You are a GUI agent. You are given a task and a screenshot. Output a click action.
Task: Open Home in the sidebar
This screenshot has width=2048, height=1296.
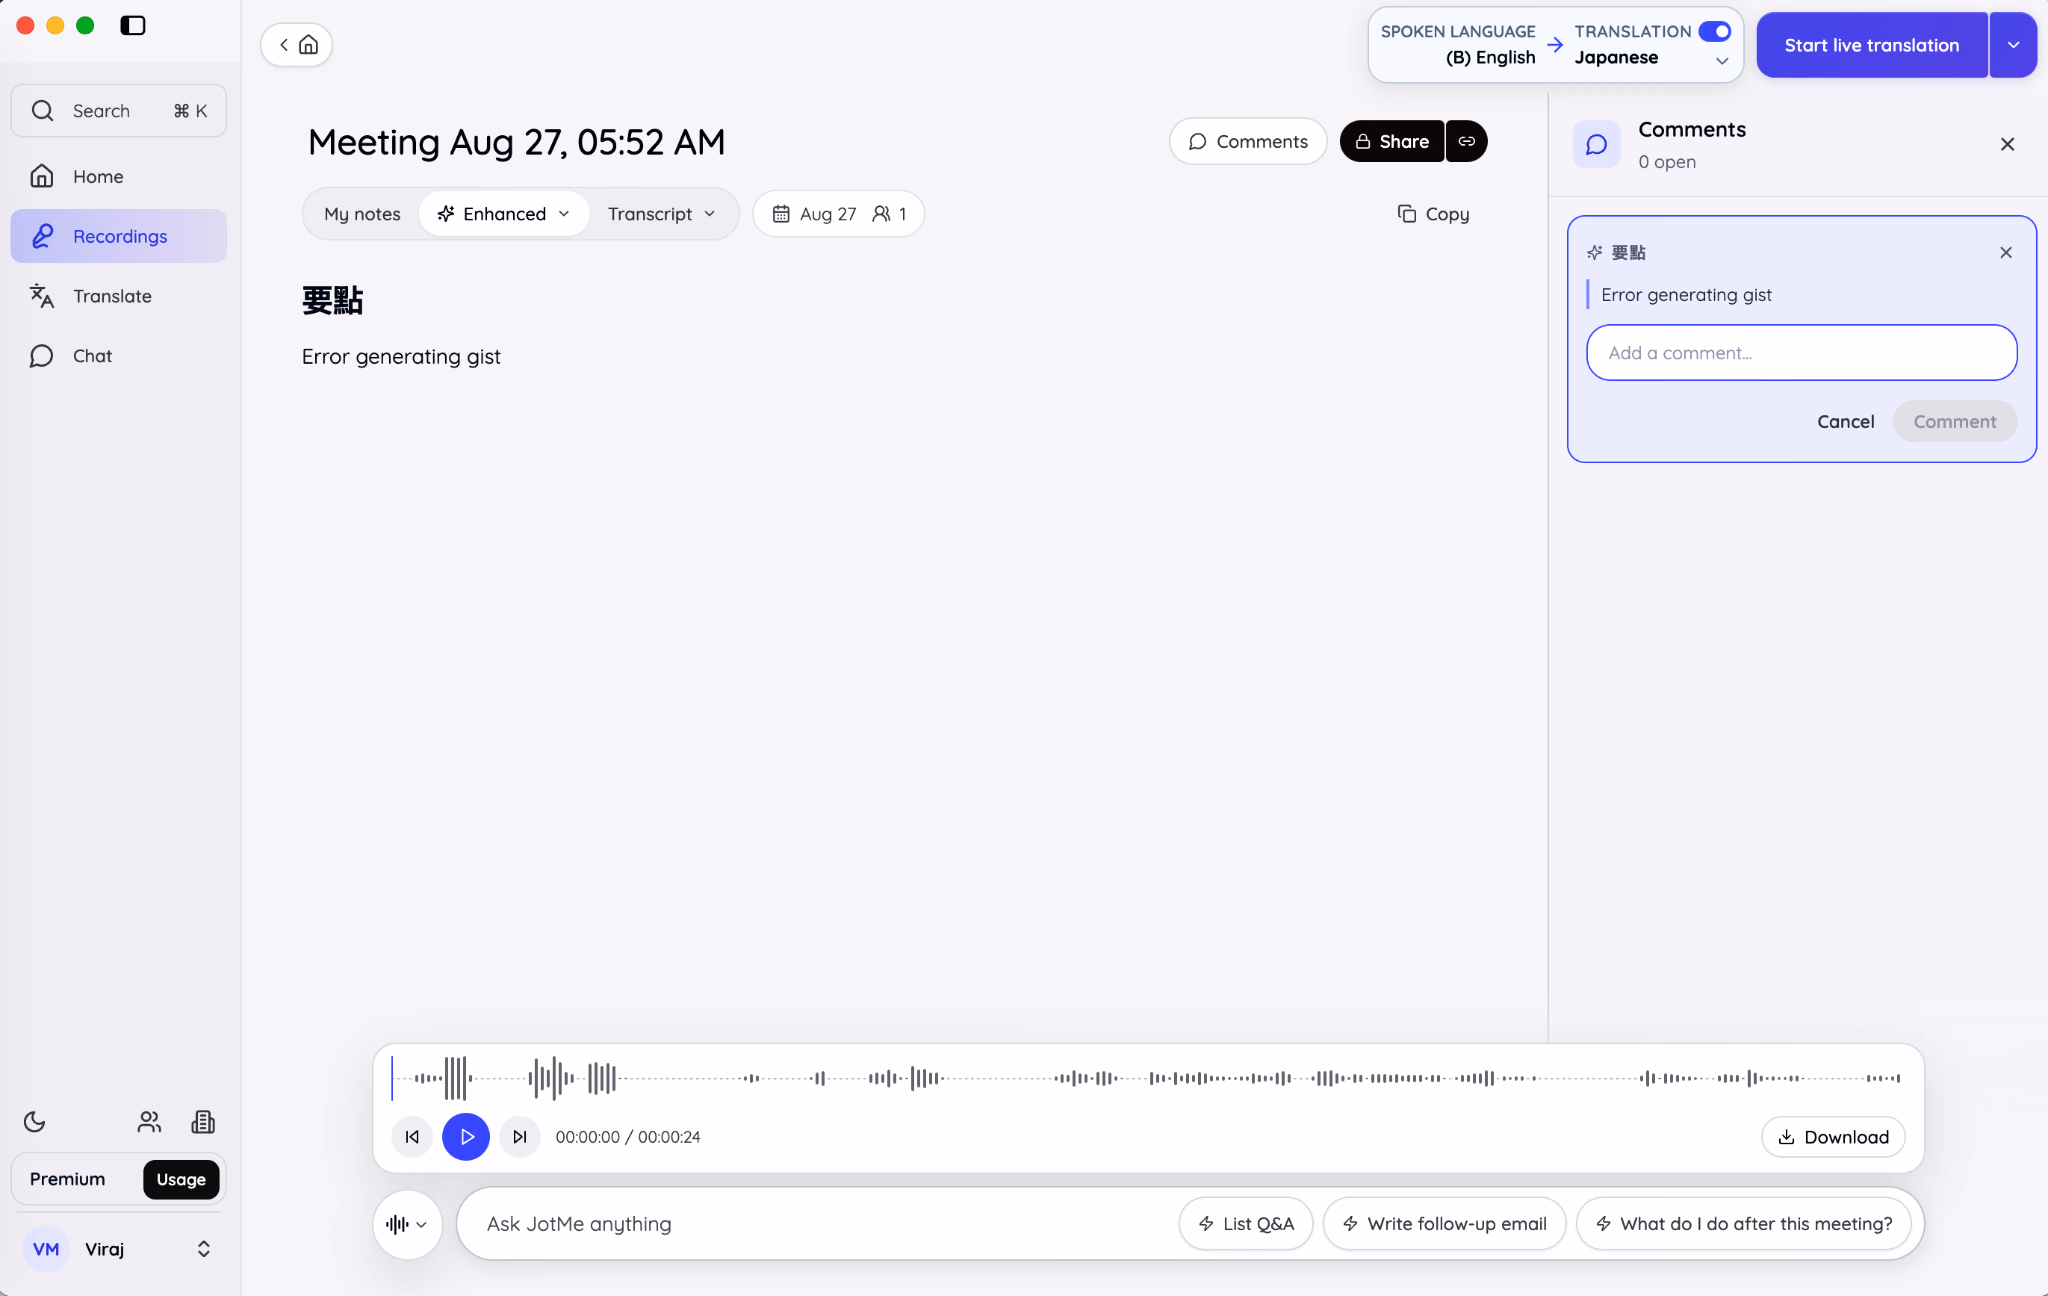tap(118, 176)
